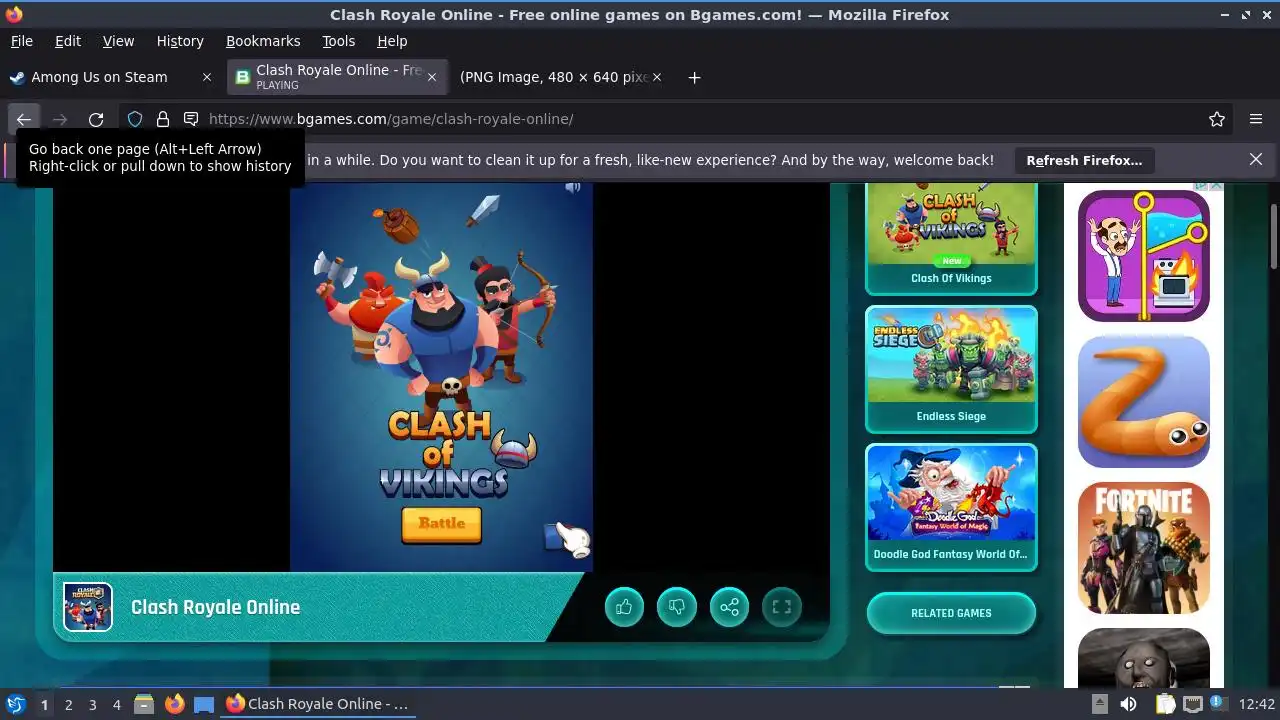
Task: Dislike the game with thumbs-down icon
Action: (x=677, y=607)
